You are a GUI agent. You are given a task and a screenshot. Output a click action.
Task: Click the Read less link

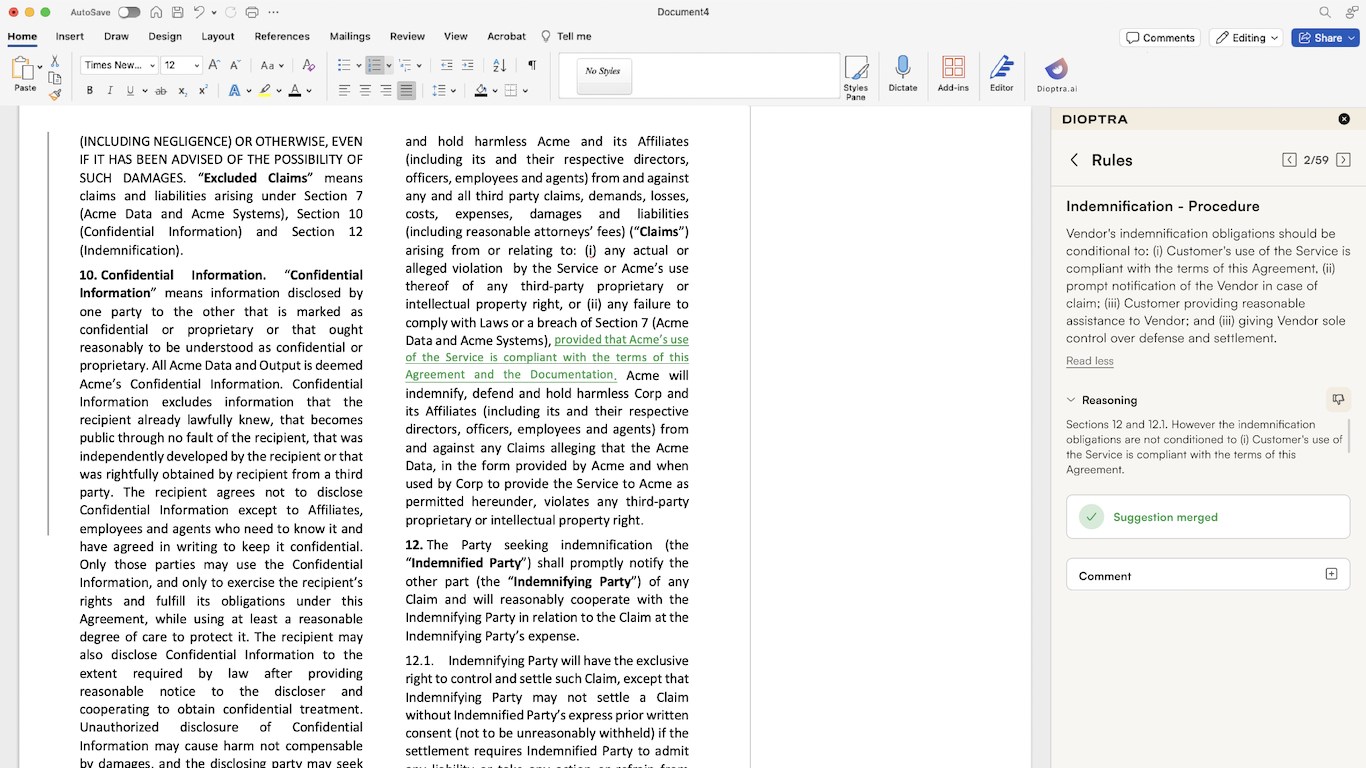(1089, 361)
